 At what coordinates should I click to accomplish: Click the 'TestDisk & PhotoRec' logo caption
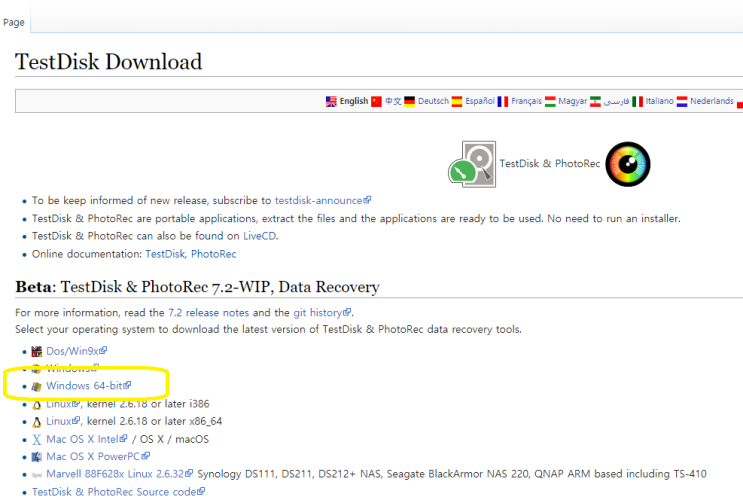coord(550,164)
